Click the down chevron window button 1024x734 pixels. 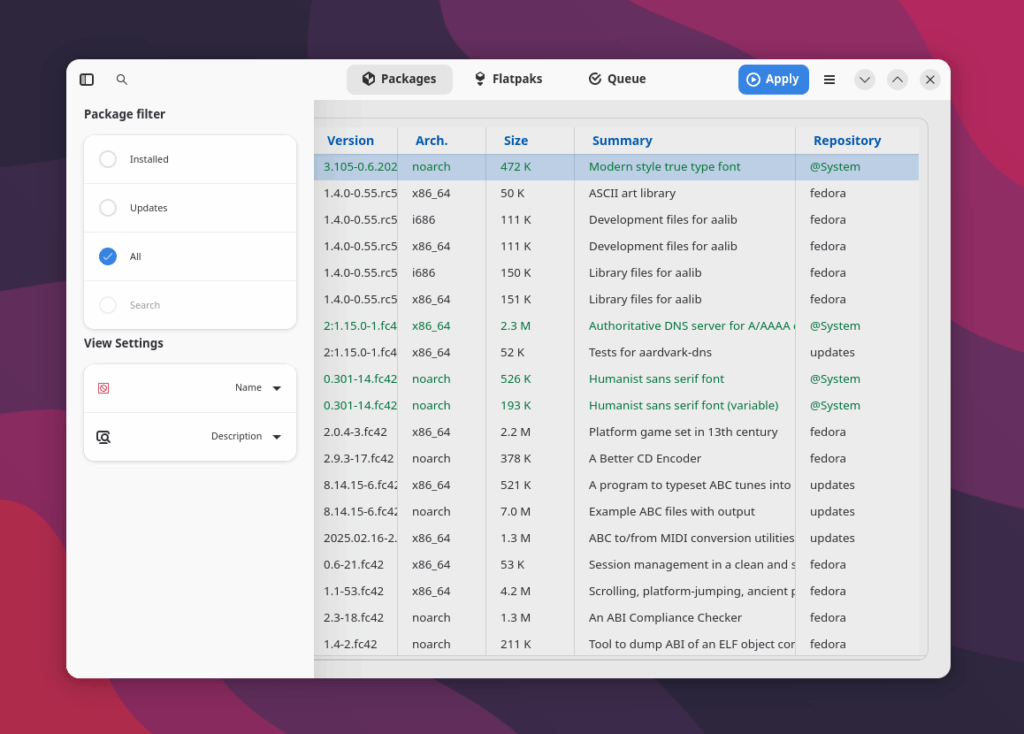click(x=865, y=79)
